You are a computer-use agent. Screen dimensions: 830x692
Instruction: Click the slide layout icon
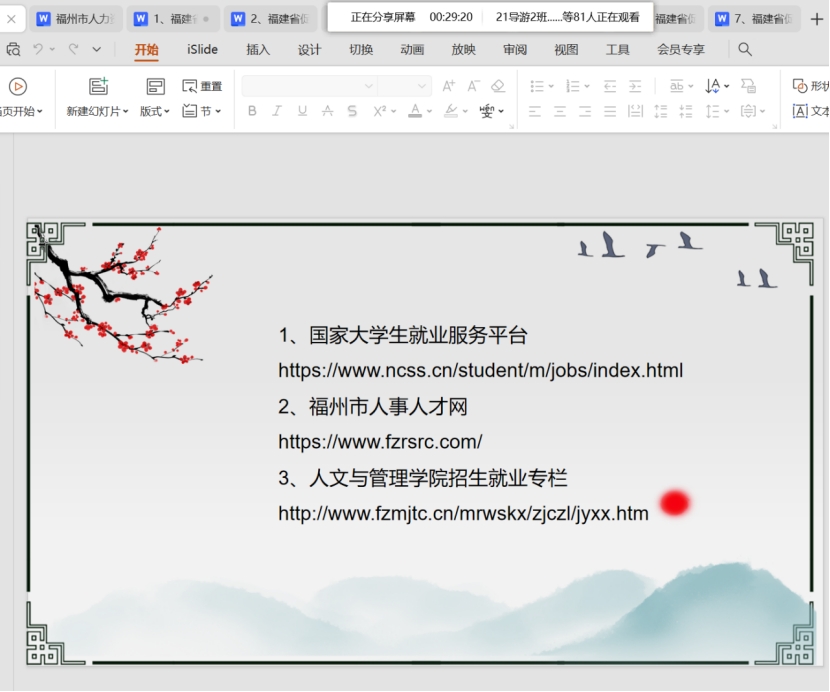pos(155,87)
